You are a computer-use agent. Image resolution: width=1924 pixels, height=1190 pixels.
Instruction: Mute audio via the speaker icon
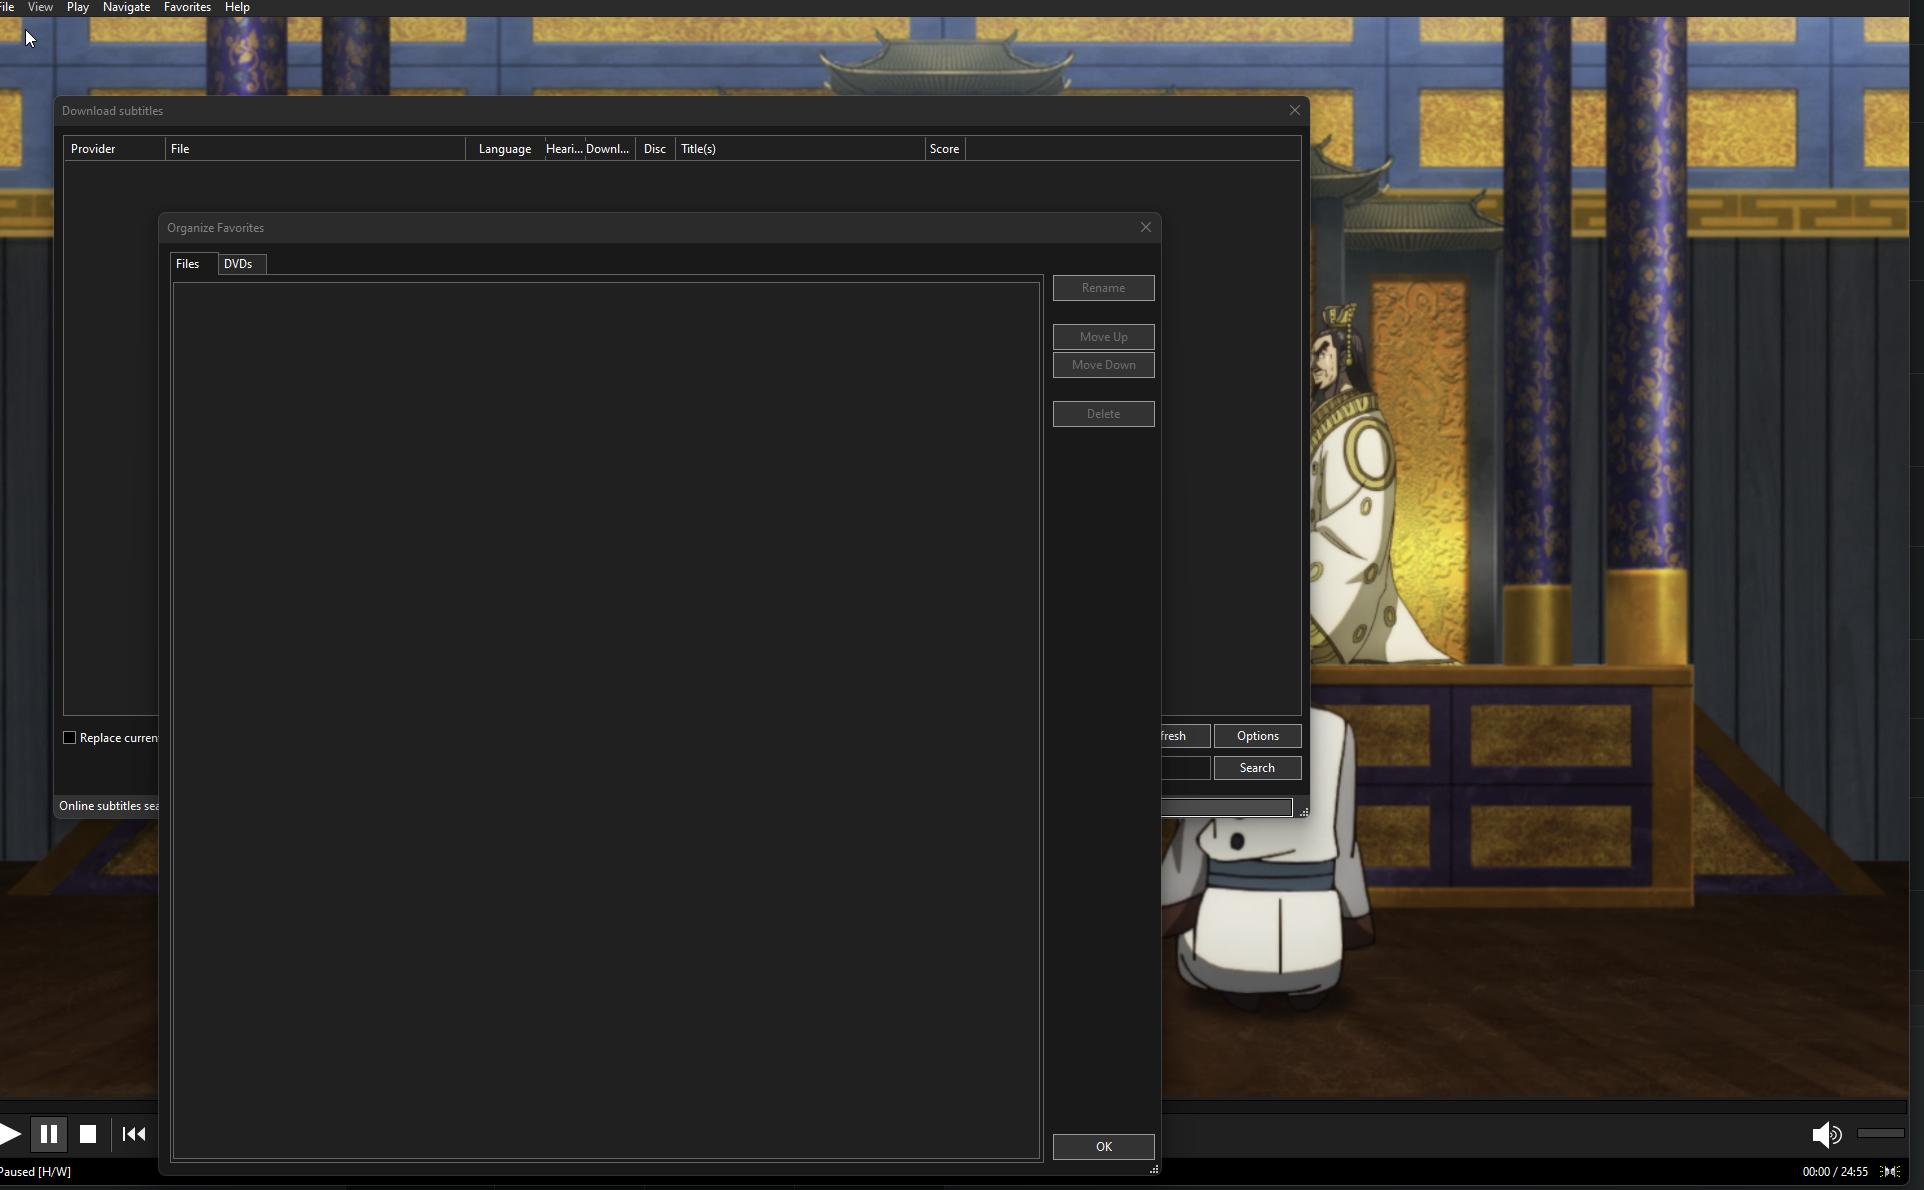point(1827,1134)
